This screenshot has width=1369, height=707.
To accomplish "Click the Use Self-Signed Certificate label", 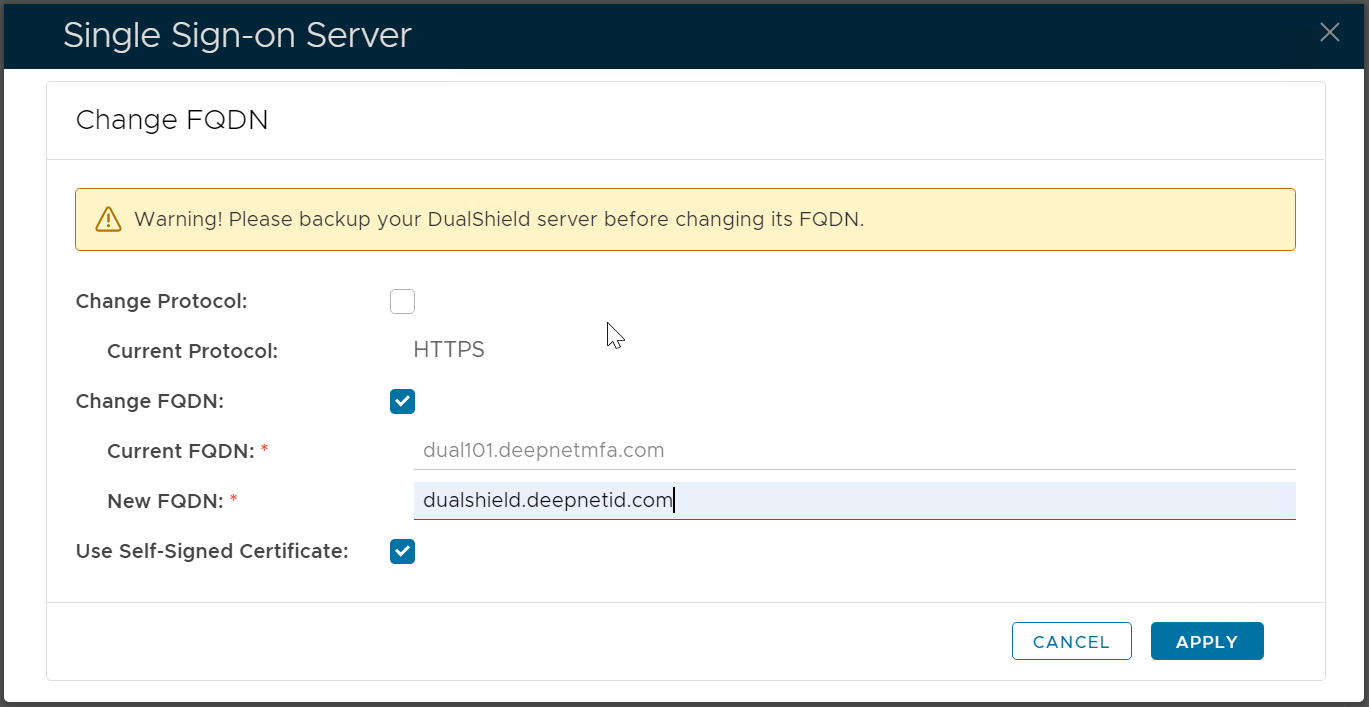I will click(212, 551).
